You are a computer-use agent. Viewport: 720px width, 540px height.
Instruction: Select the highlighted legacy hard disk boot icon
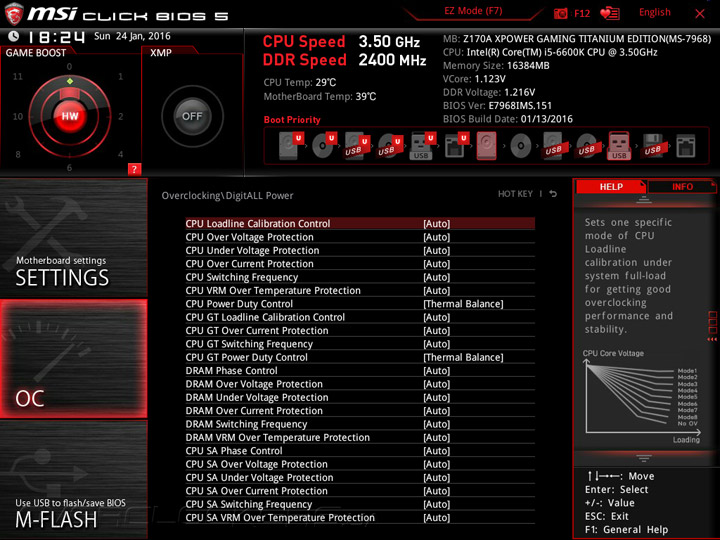tap(487, 146)
